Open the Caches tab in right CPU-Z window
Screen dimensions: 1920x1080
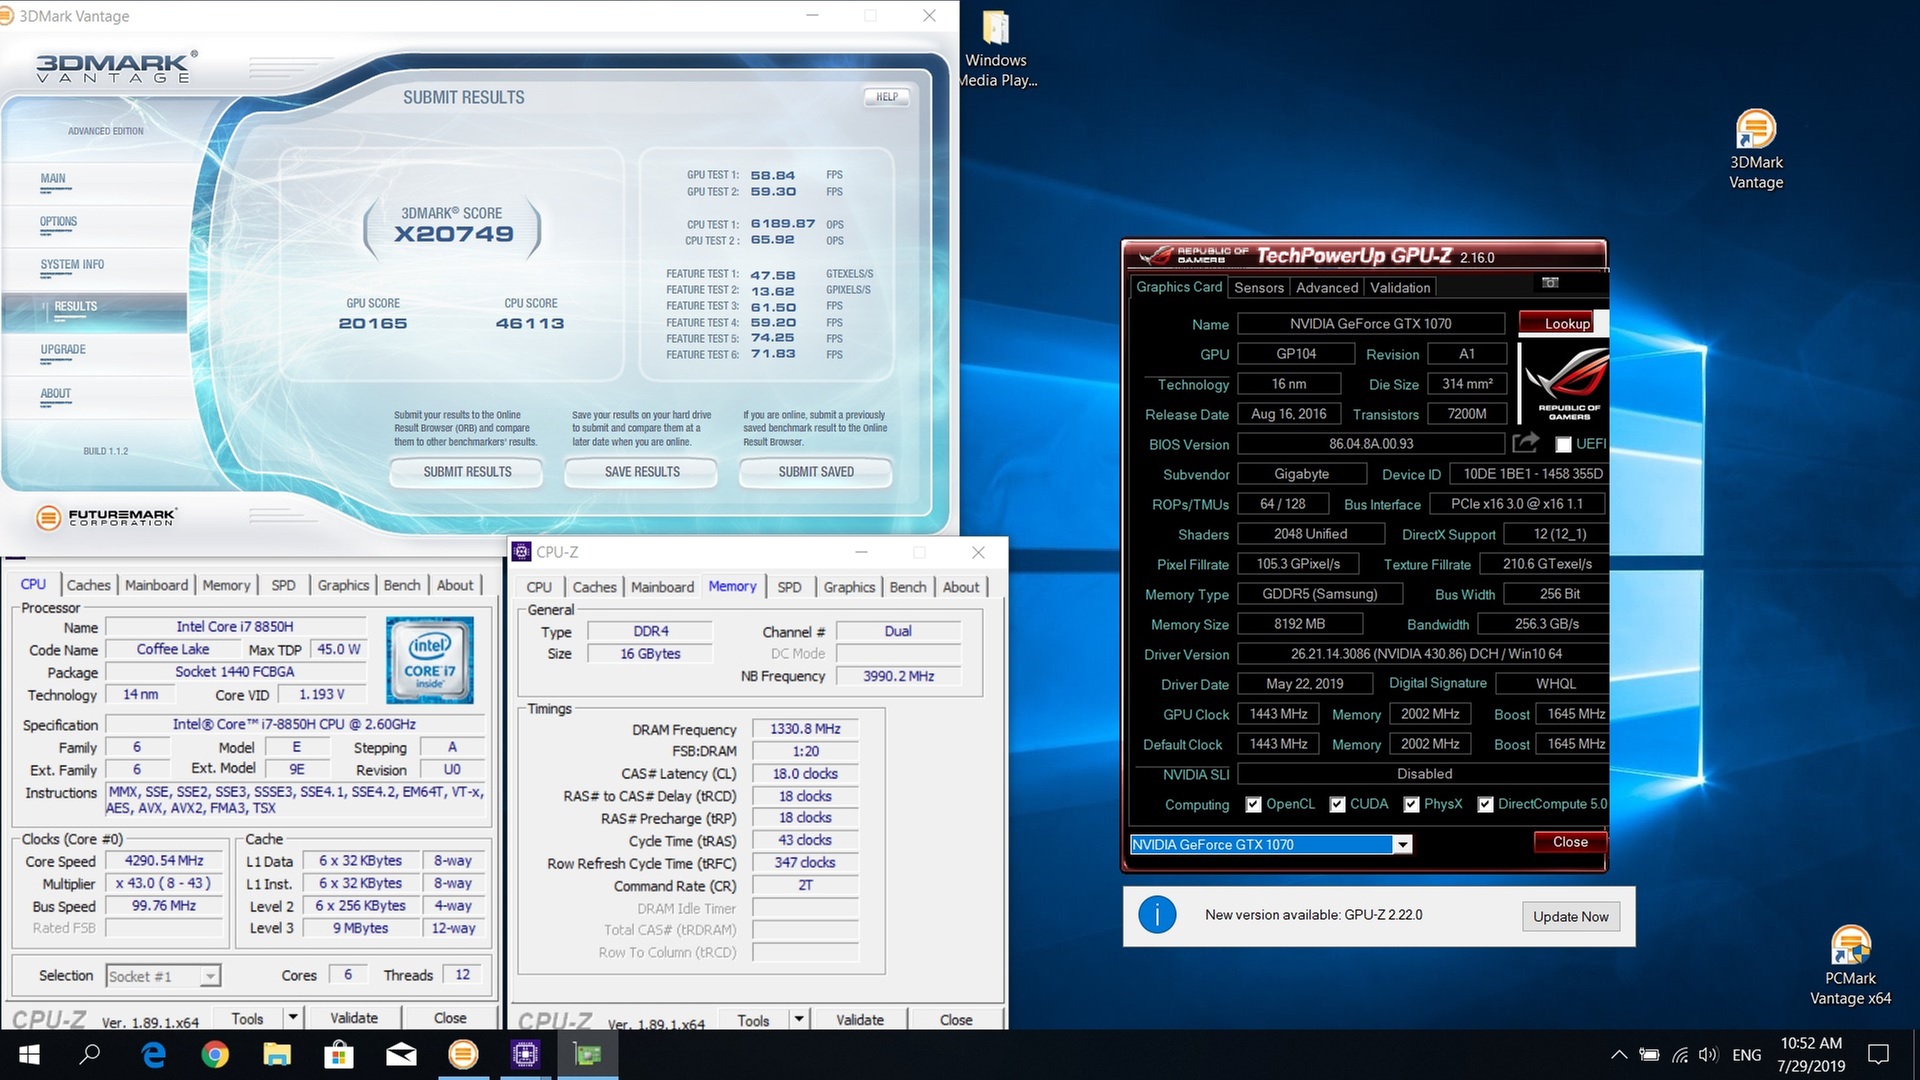pos(594,587)
